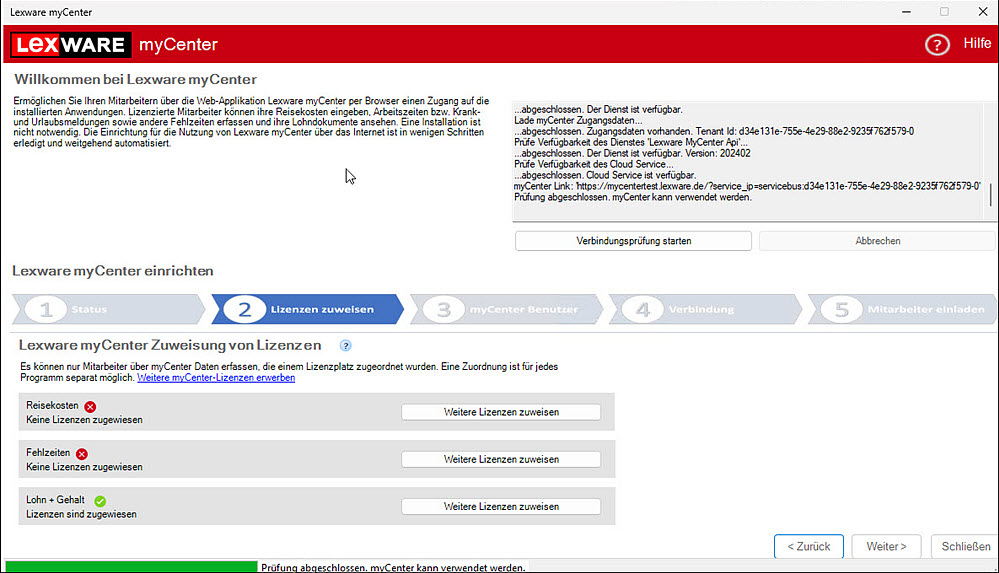
Task: Click the Schließen button
Action: coord(964,546)
